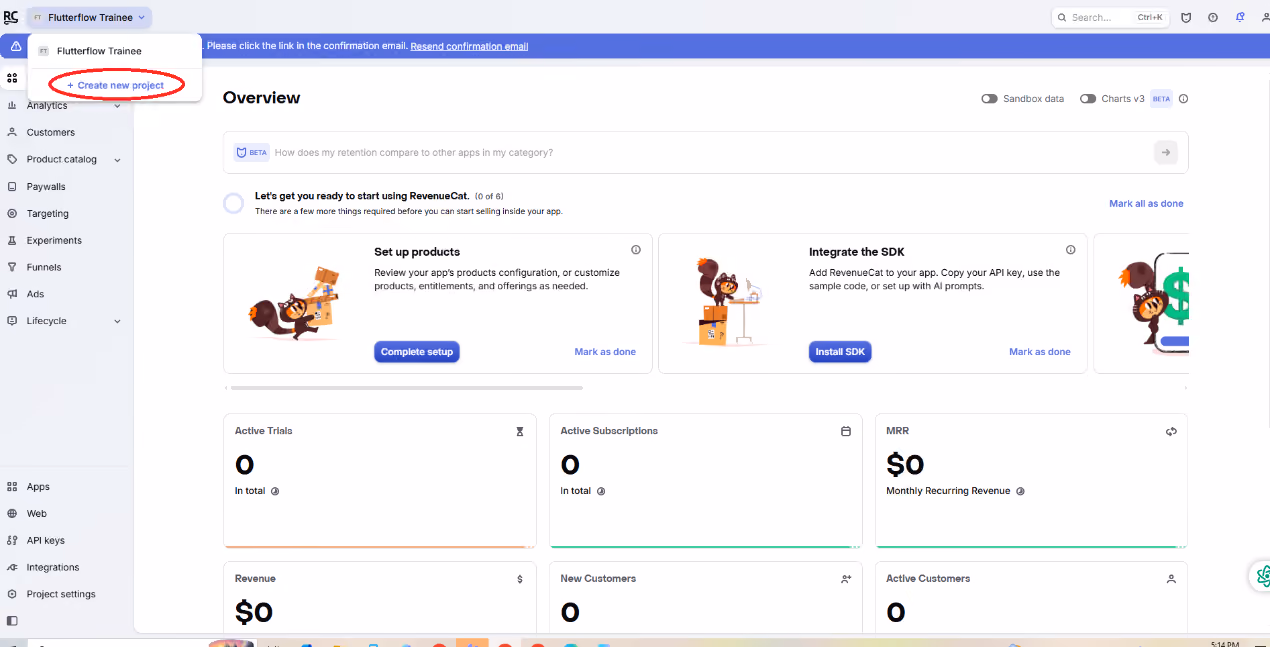Click the Mark all as done link
The image size is (1270, 647).
click(1146, 204)
